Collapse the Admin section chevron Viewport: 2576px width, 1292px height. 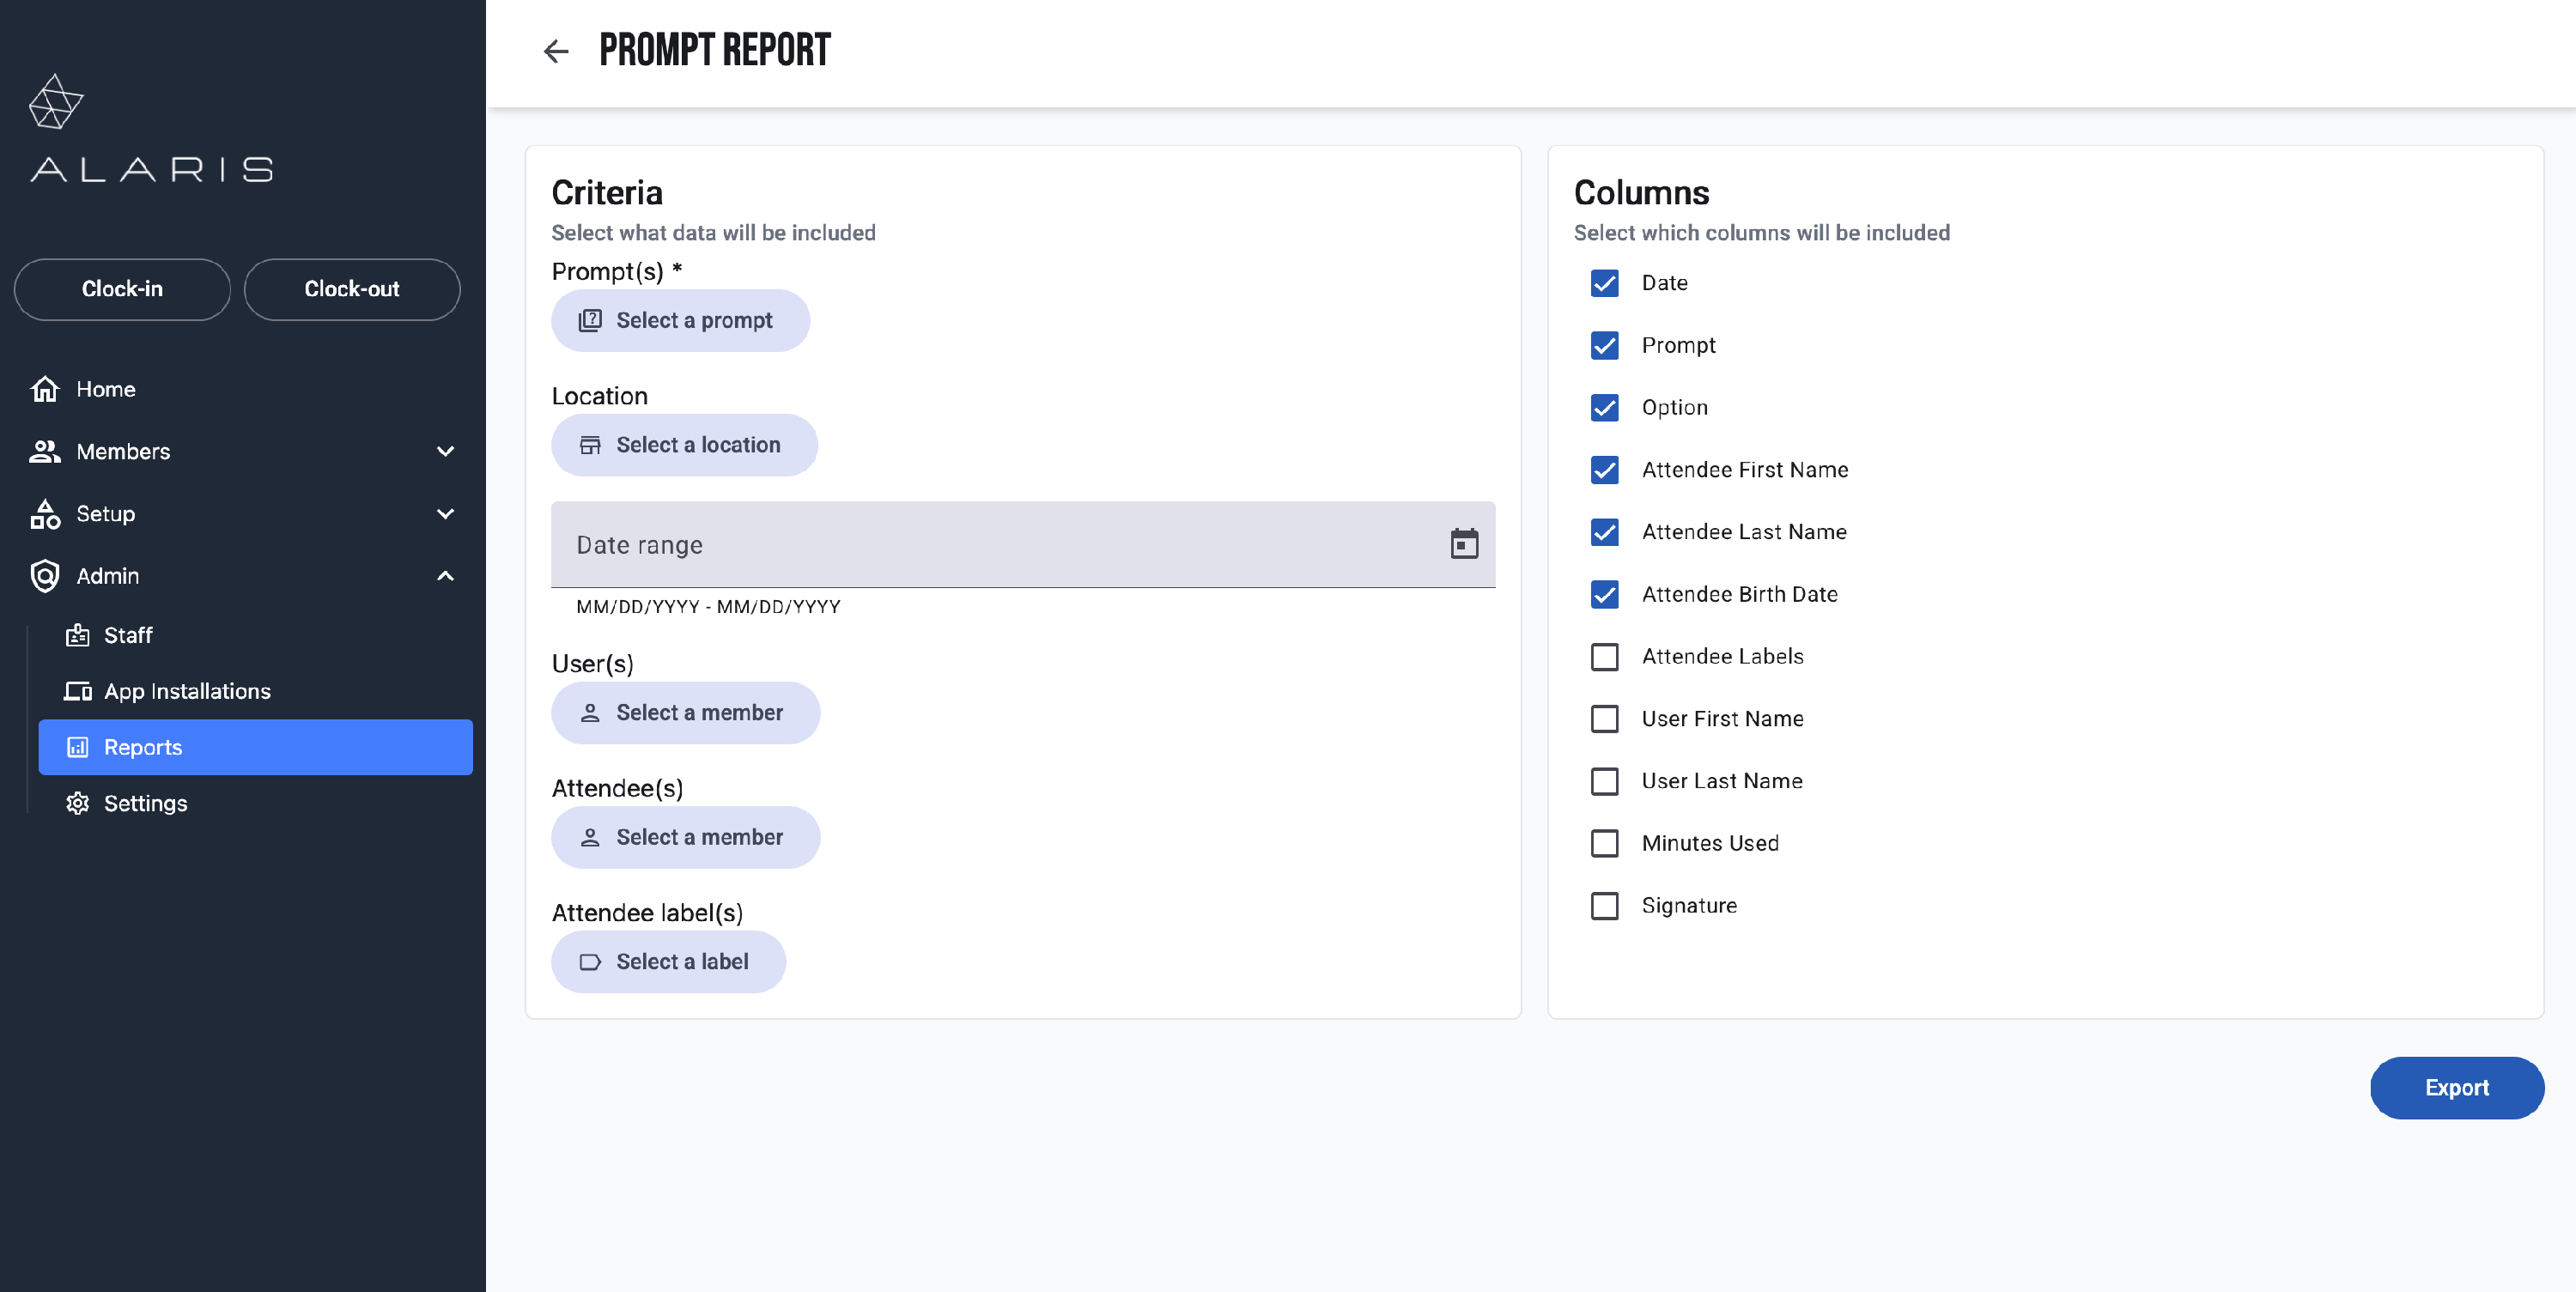(x=445, y=576)
